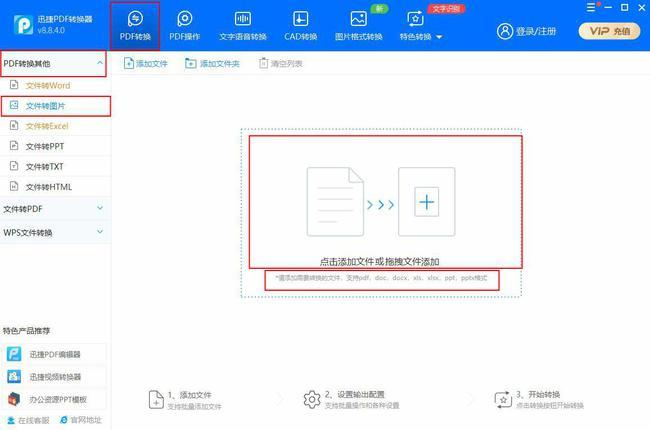
Task: Open 办公资源PPT模板 product recommendation
Action: [53, 399]
